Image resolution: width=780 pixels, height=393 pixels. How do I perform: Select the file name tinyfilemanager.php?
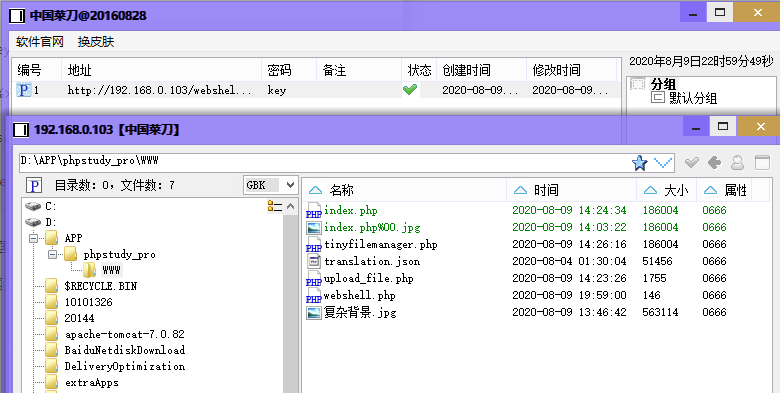[381, 244]
